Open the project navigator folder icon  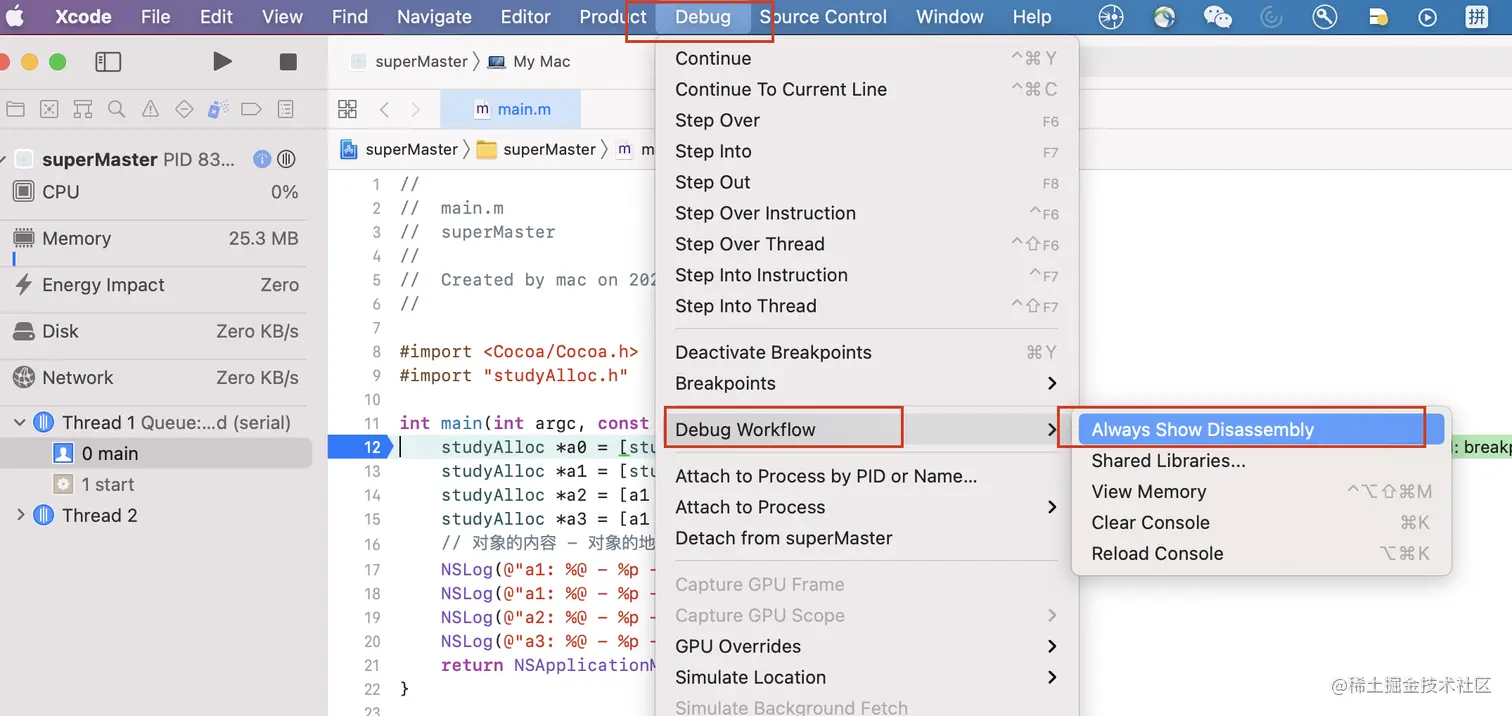coord(15,109)
